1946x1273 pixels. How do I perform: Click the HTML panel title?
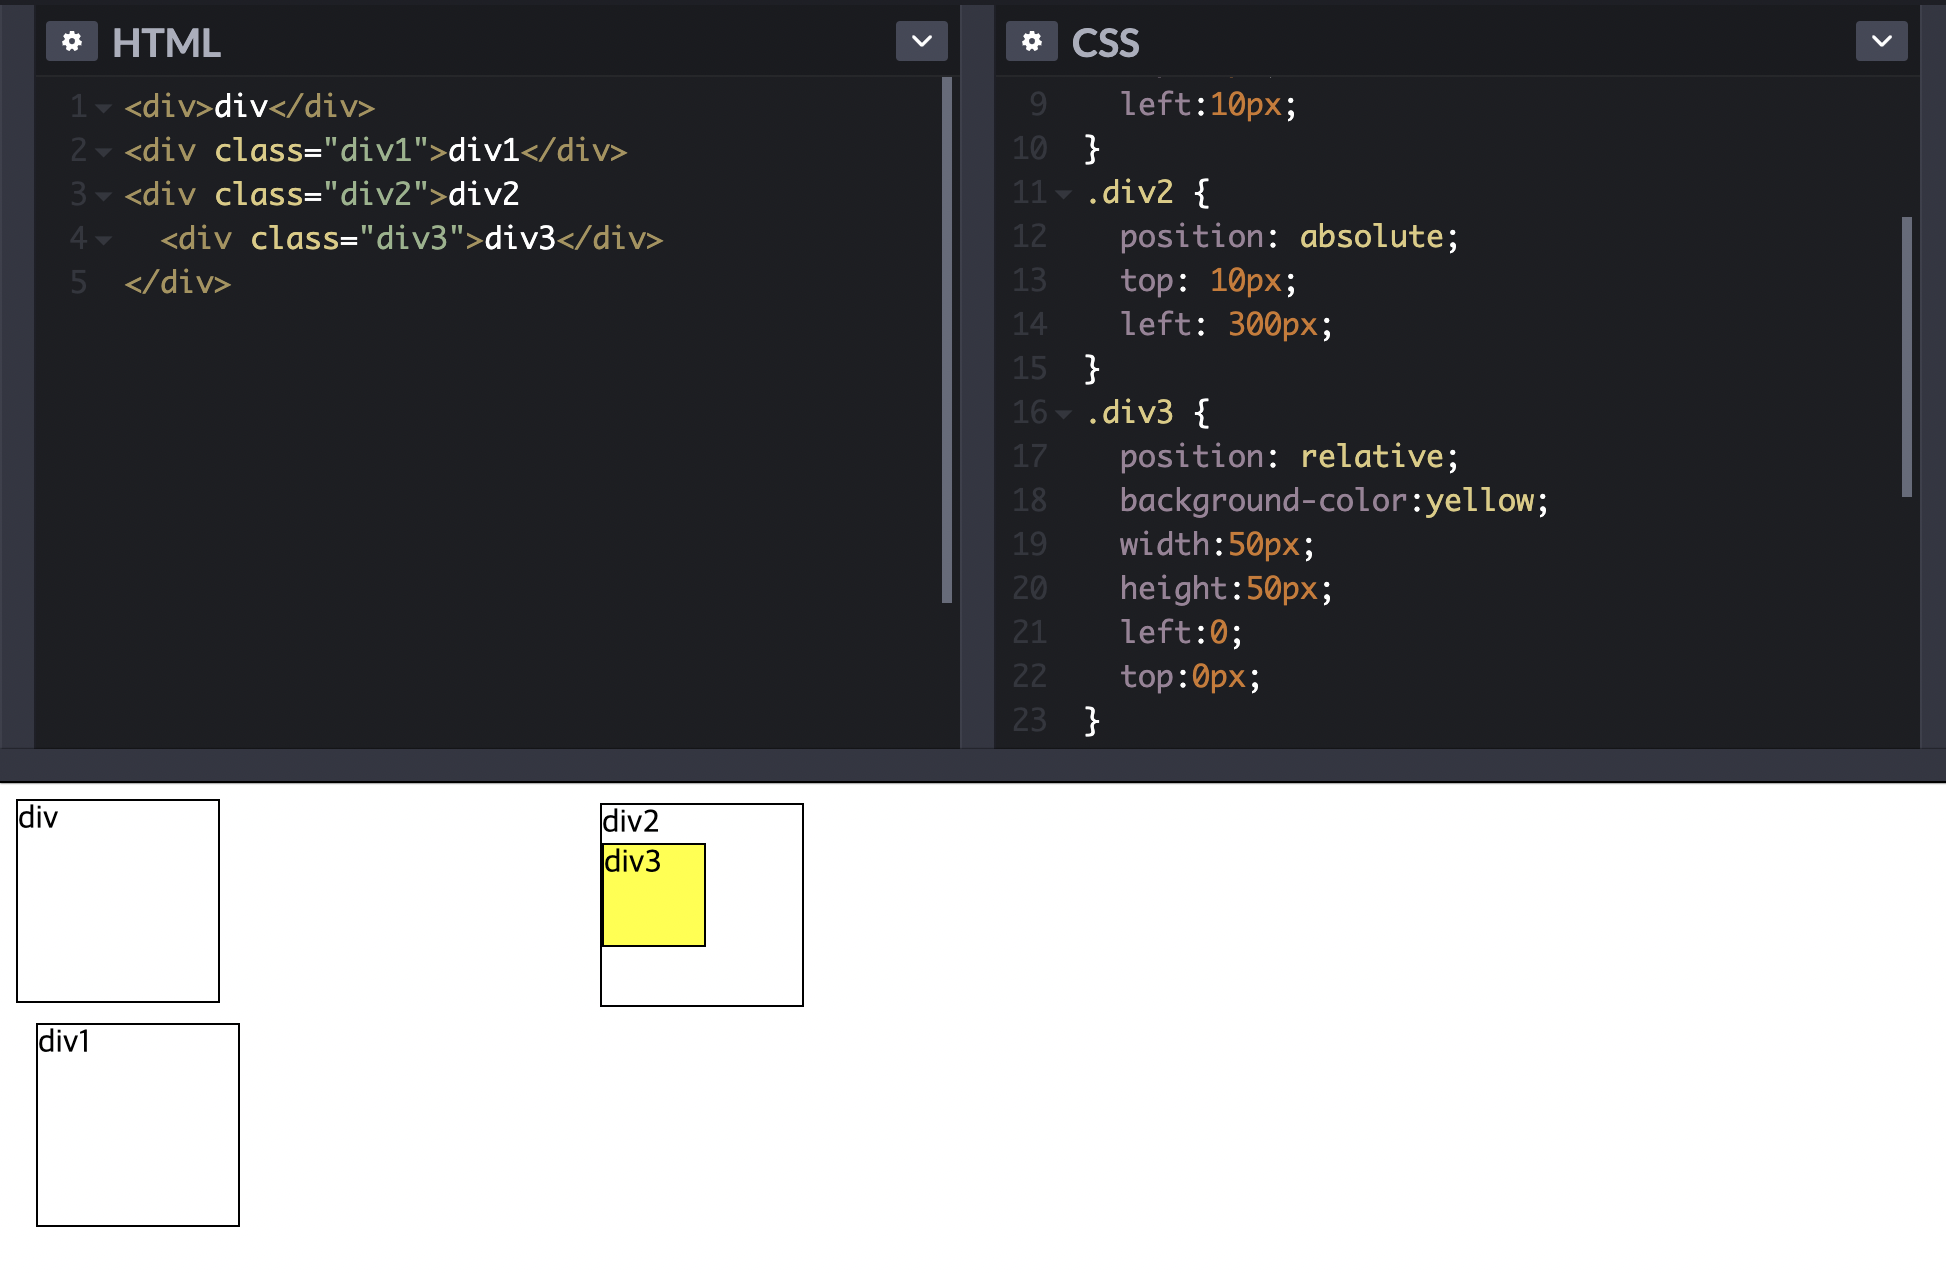click(x=166, y=43)
